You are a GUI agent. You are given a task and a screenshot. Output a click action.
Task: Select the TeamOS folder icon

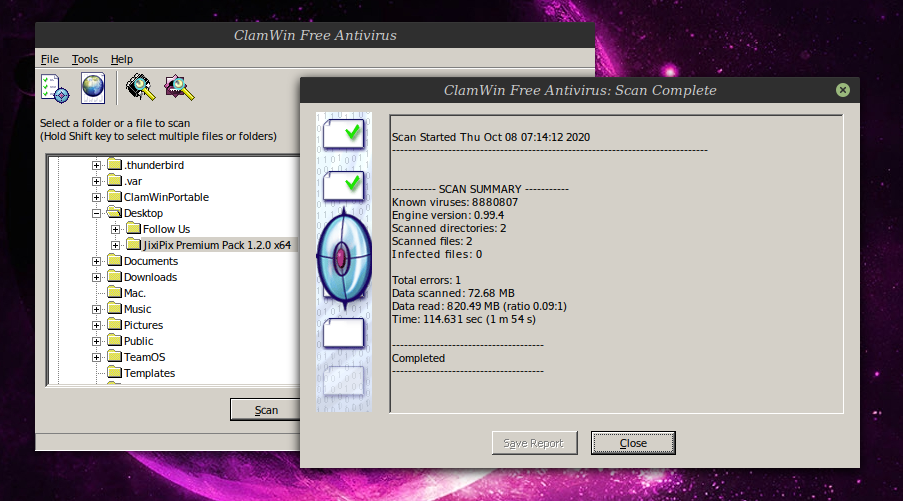115,357
